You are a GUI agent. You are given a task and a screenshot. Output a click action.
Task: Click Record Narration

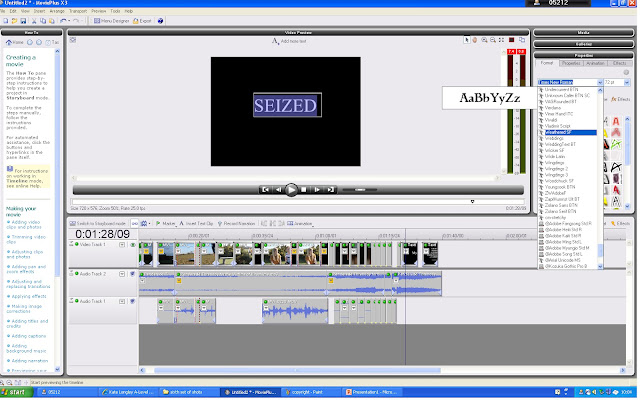click(237, 224)
